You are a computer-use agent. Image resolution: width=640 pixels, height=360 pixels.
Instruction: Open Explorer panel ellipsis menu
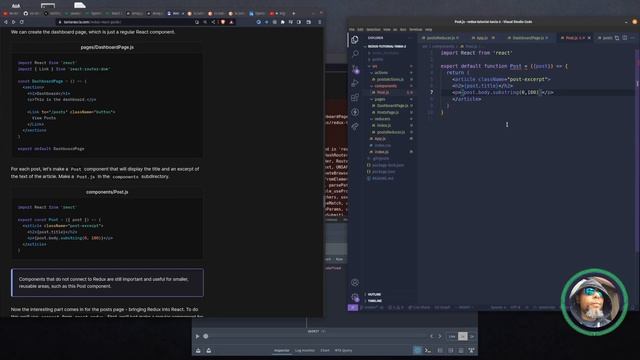[x=410, y=38]
